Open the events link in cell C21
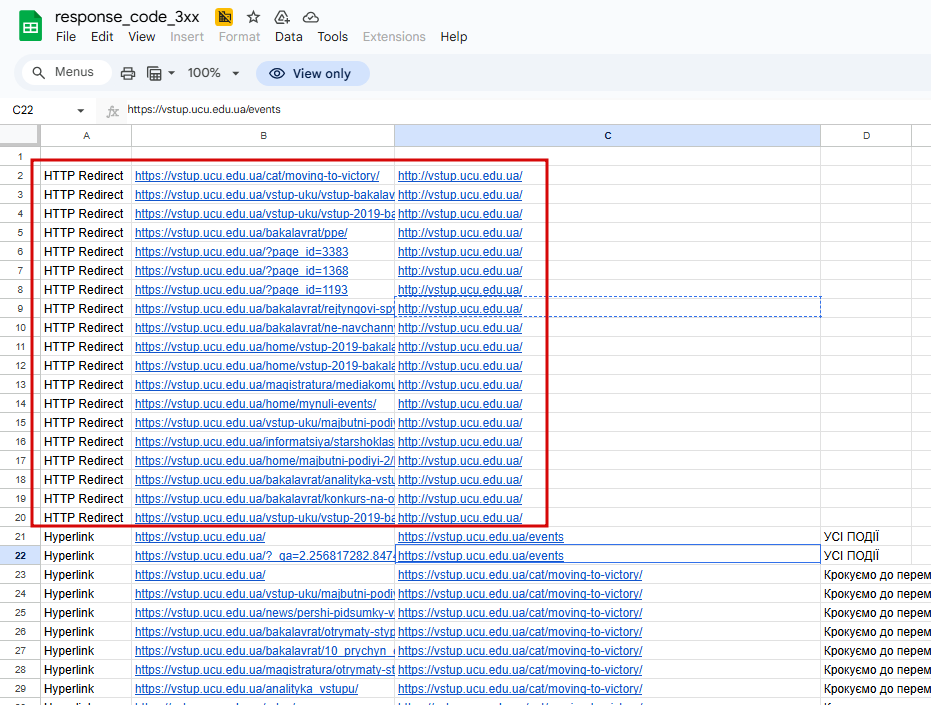The width and height of the screenshot is (931, 705). 480,537
